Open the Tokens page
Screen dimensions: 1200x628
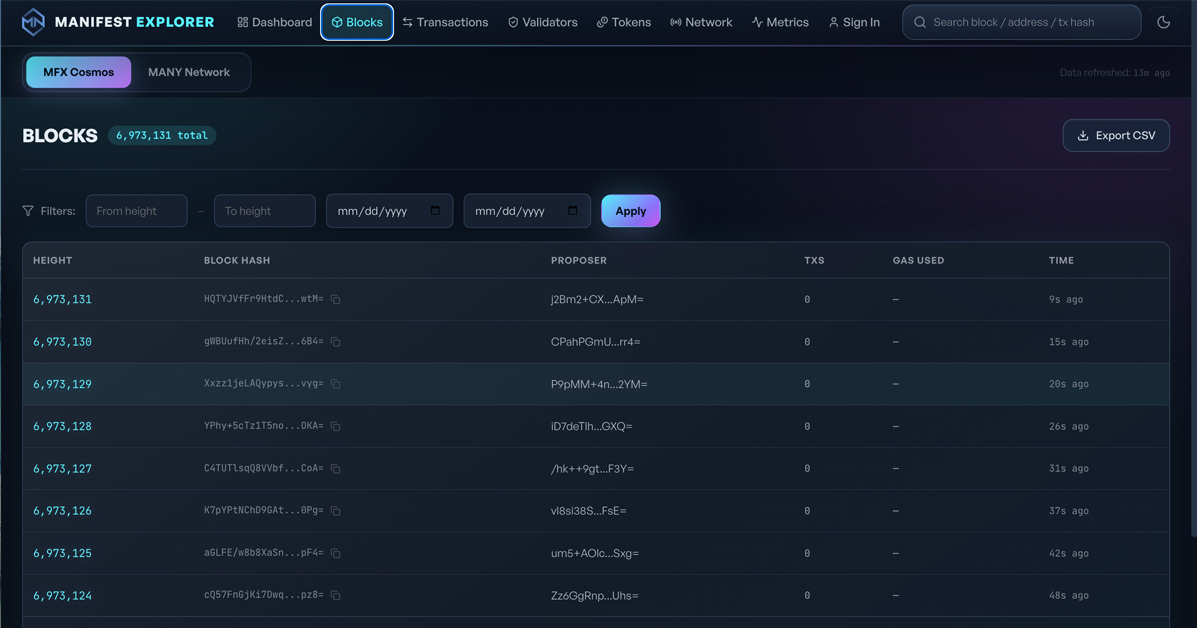(624, 22)
